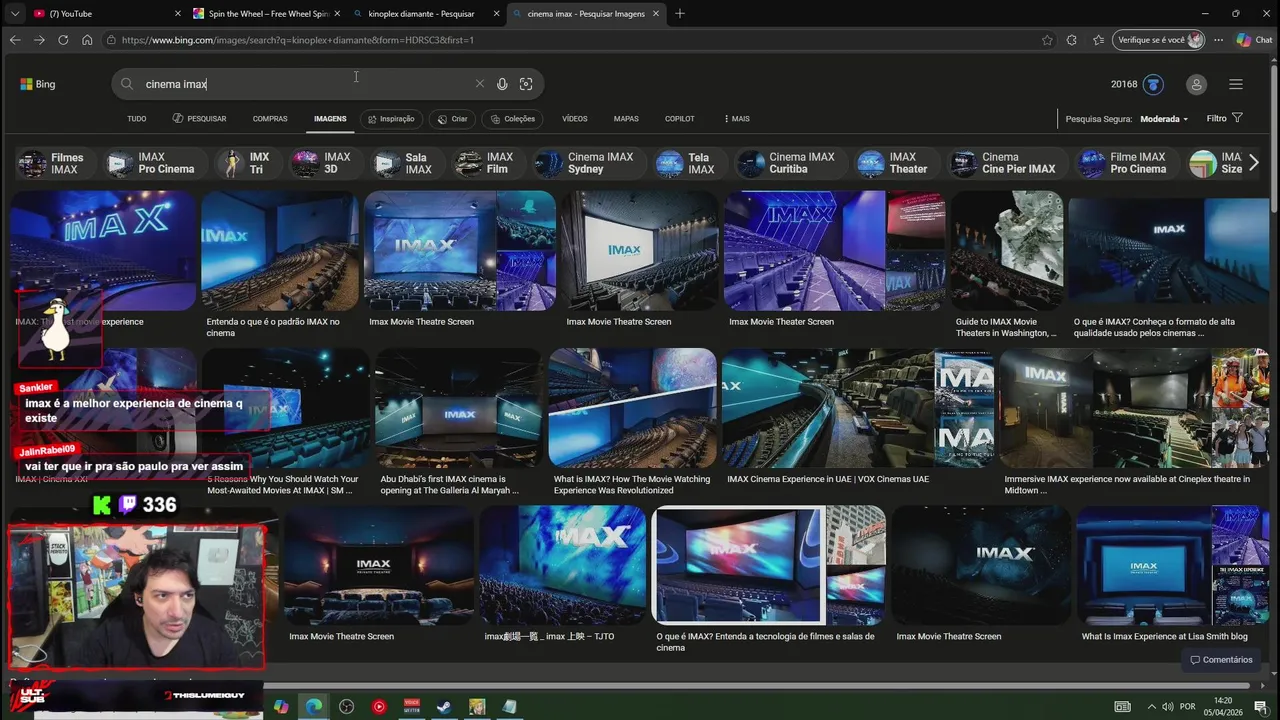
Task: Click the Comentários feedback button
Action: (x=1221, y=660)
